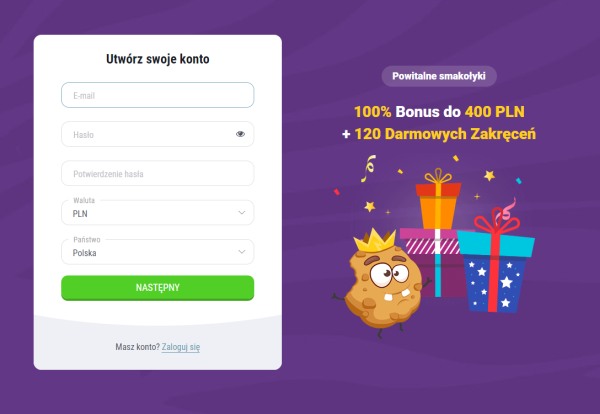
Task: Click the orange gift box on top
Action: point(439,203)
